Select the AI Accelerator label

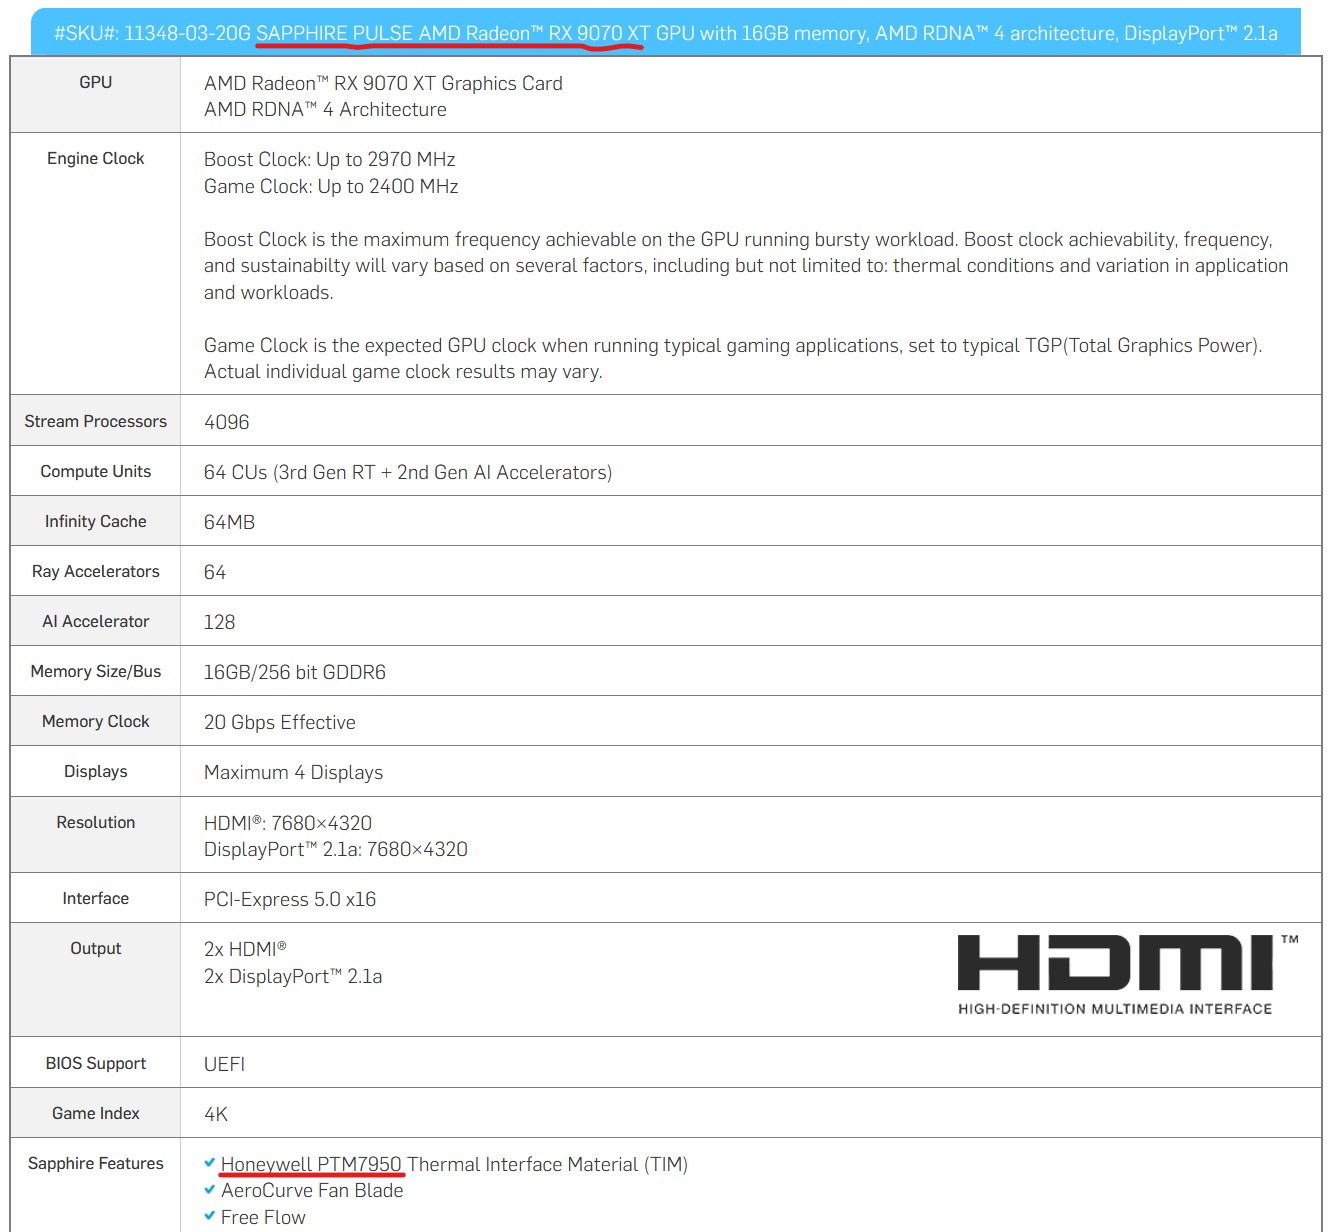pyautogui.click(x=96, y=621)
